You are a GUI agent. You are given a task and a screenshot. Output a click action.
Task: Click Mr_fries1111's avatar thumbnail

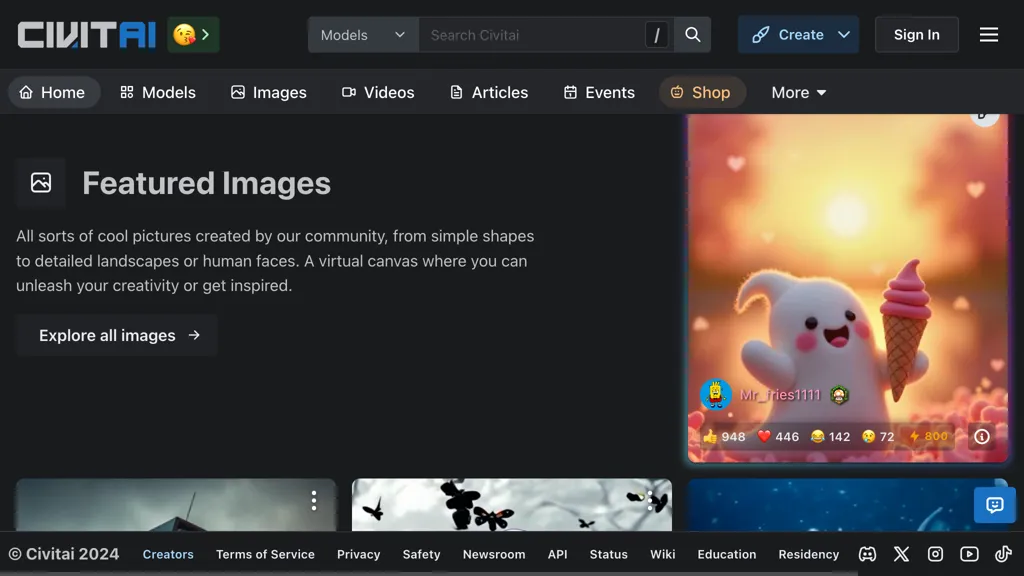coord(715,394)
